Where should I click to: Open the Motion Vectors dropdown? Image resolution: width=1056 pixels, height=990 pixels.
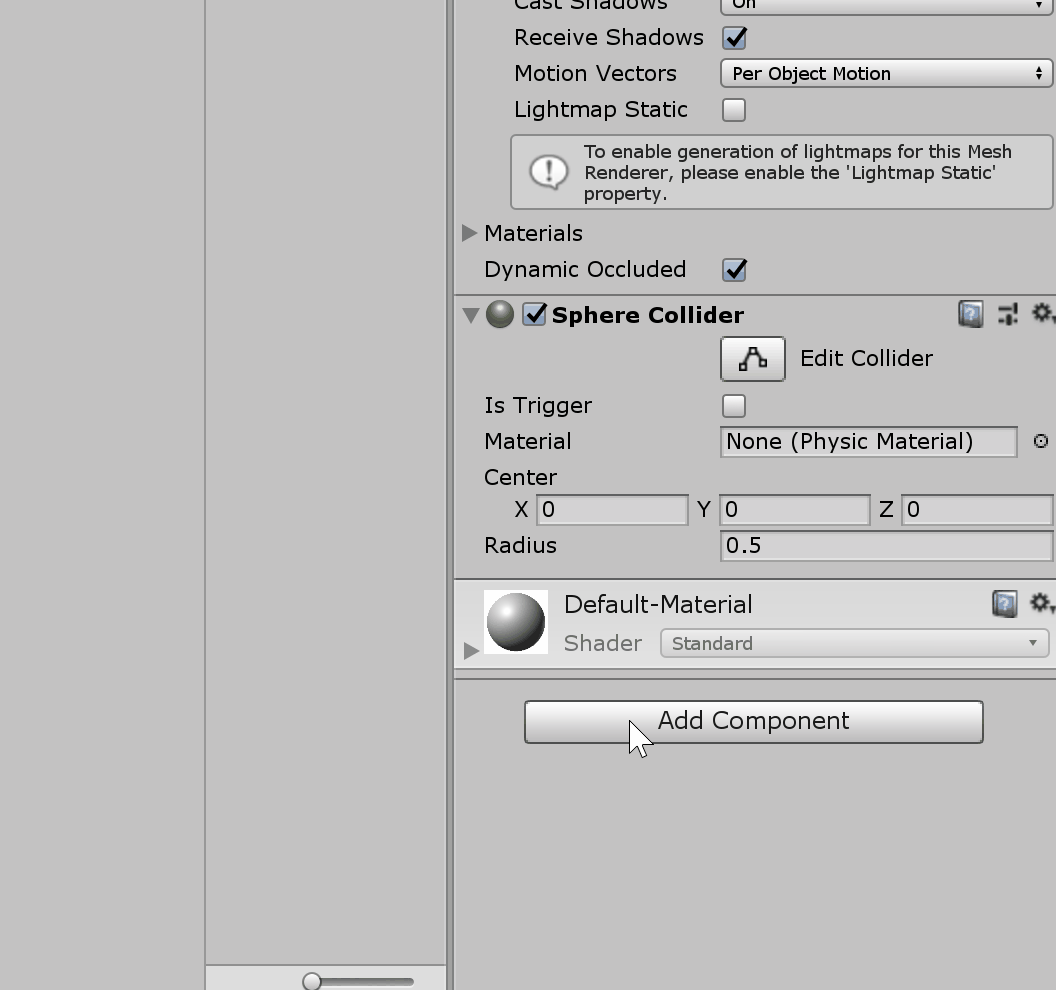tap(885, 73)
